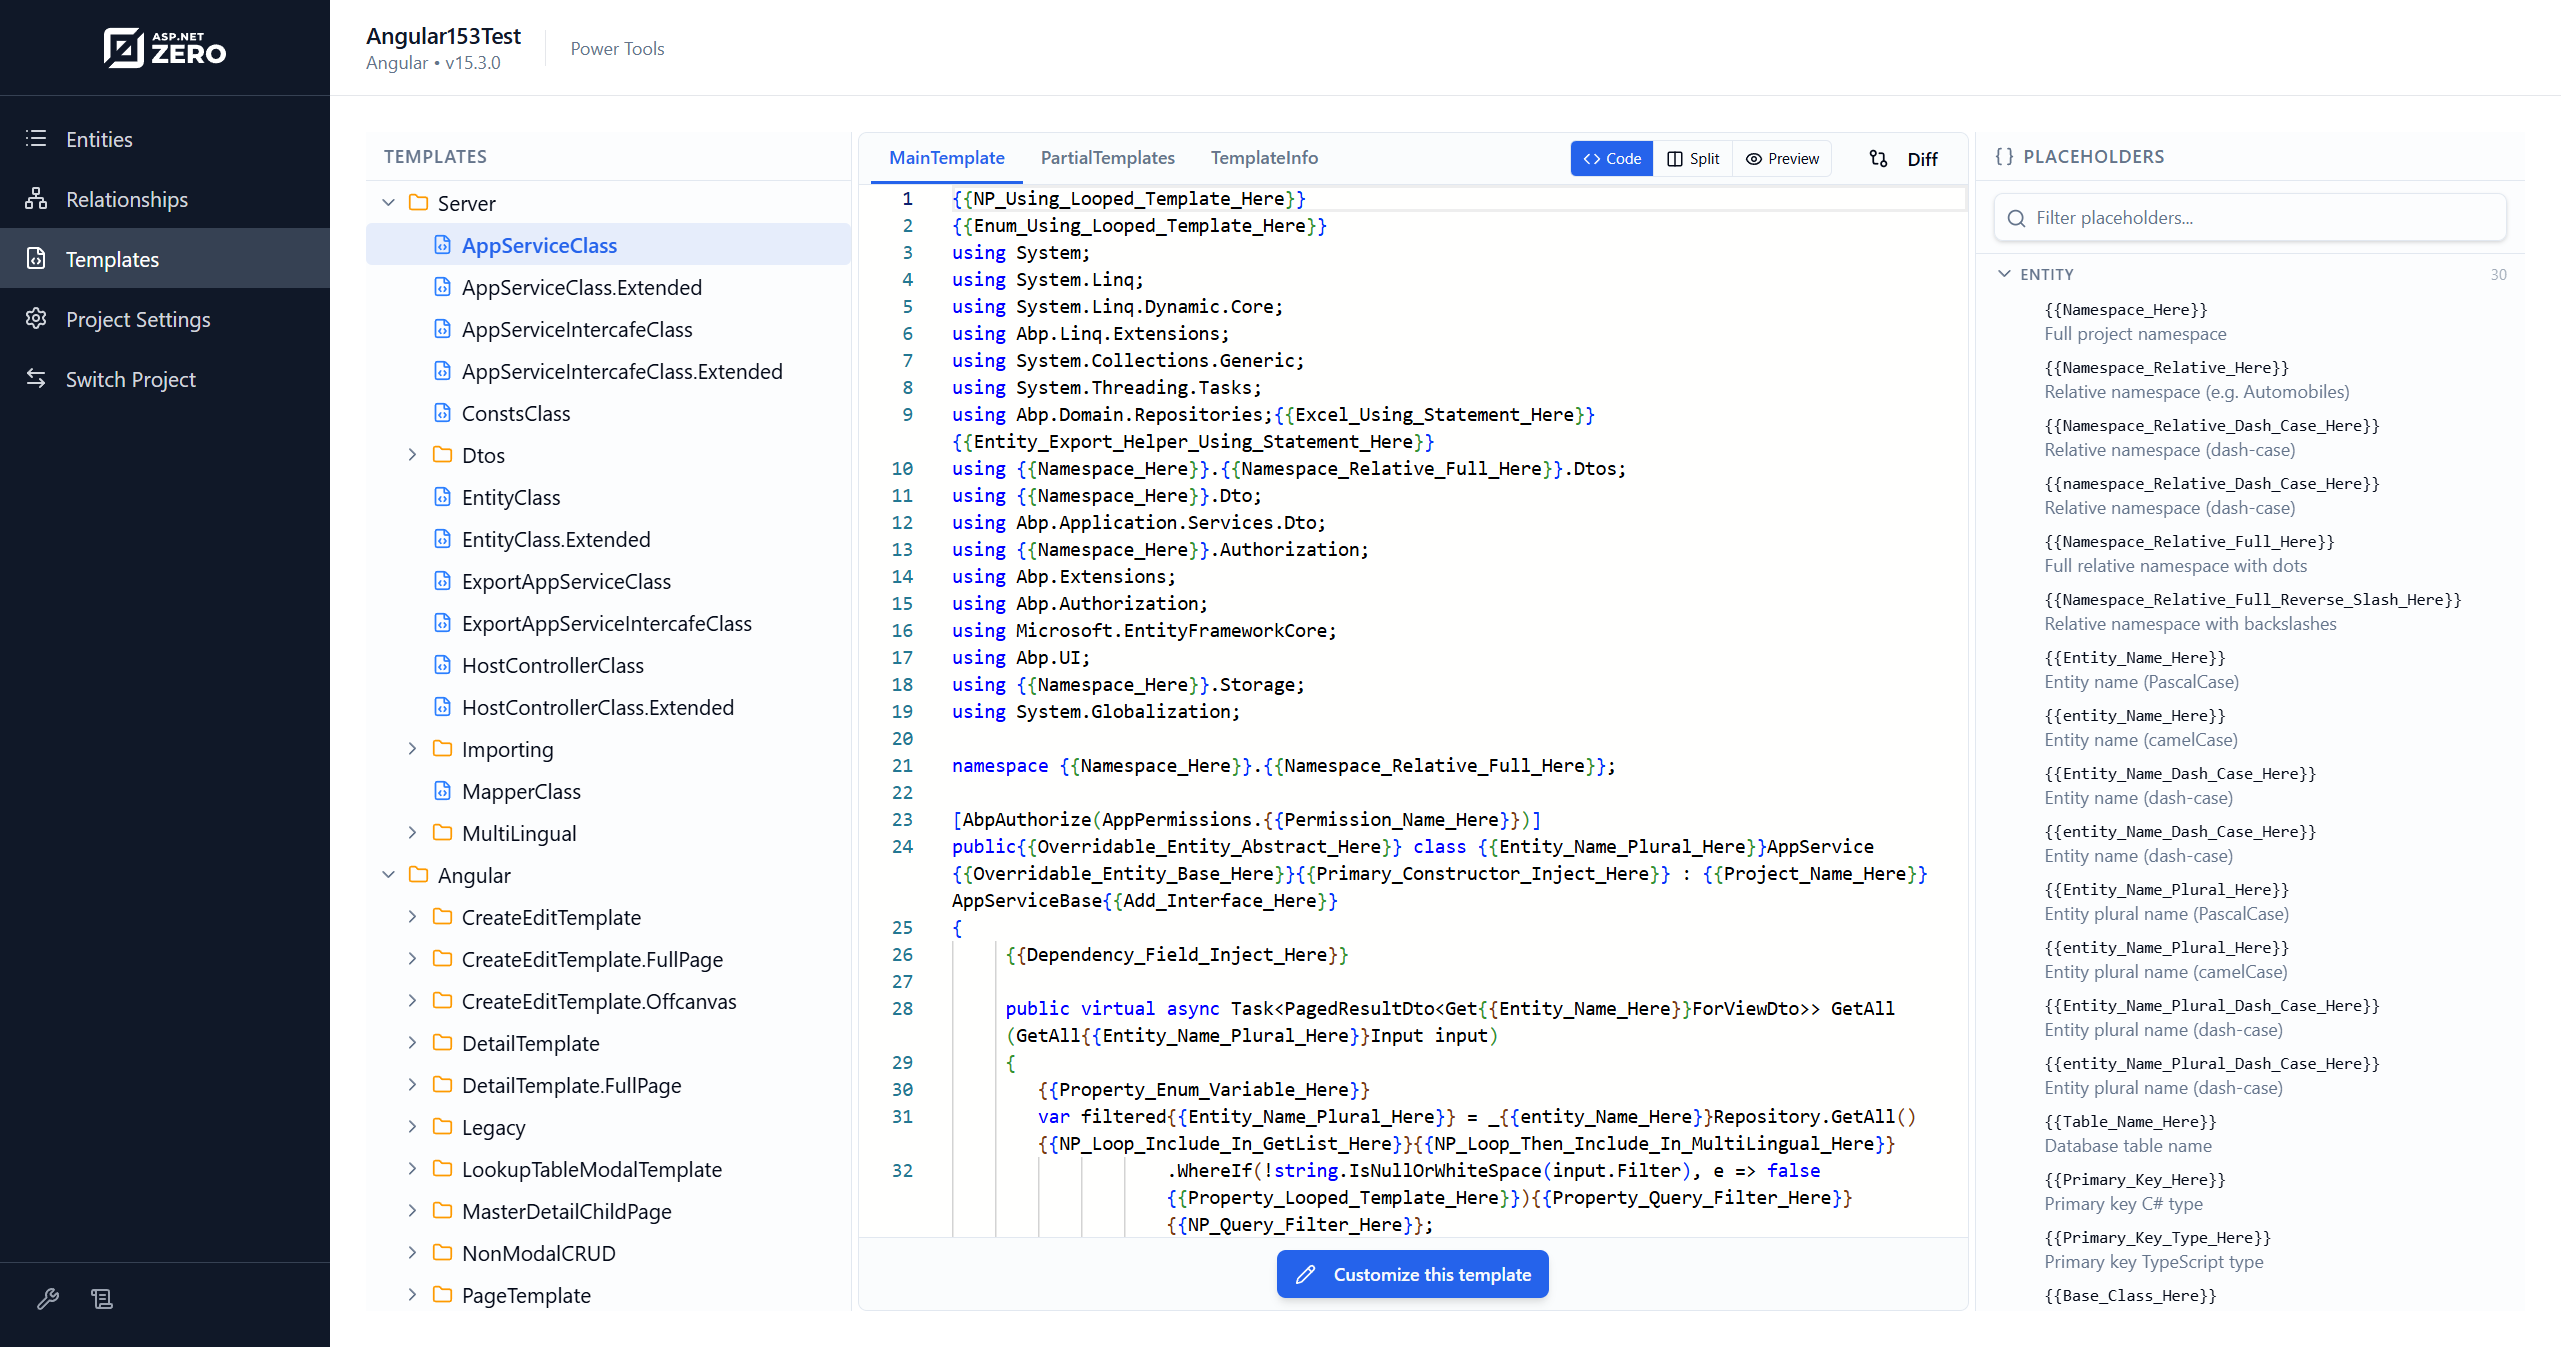Viewport: 2561px width, 1347px height.
Task: Click the {{Table_Name_Here}} placeholder
Action: (2130, 1122)
